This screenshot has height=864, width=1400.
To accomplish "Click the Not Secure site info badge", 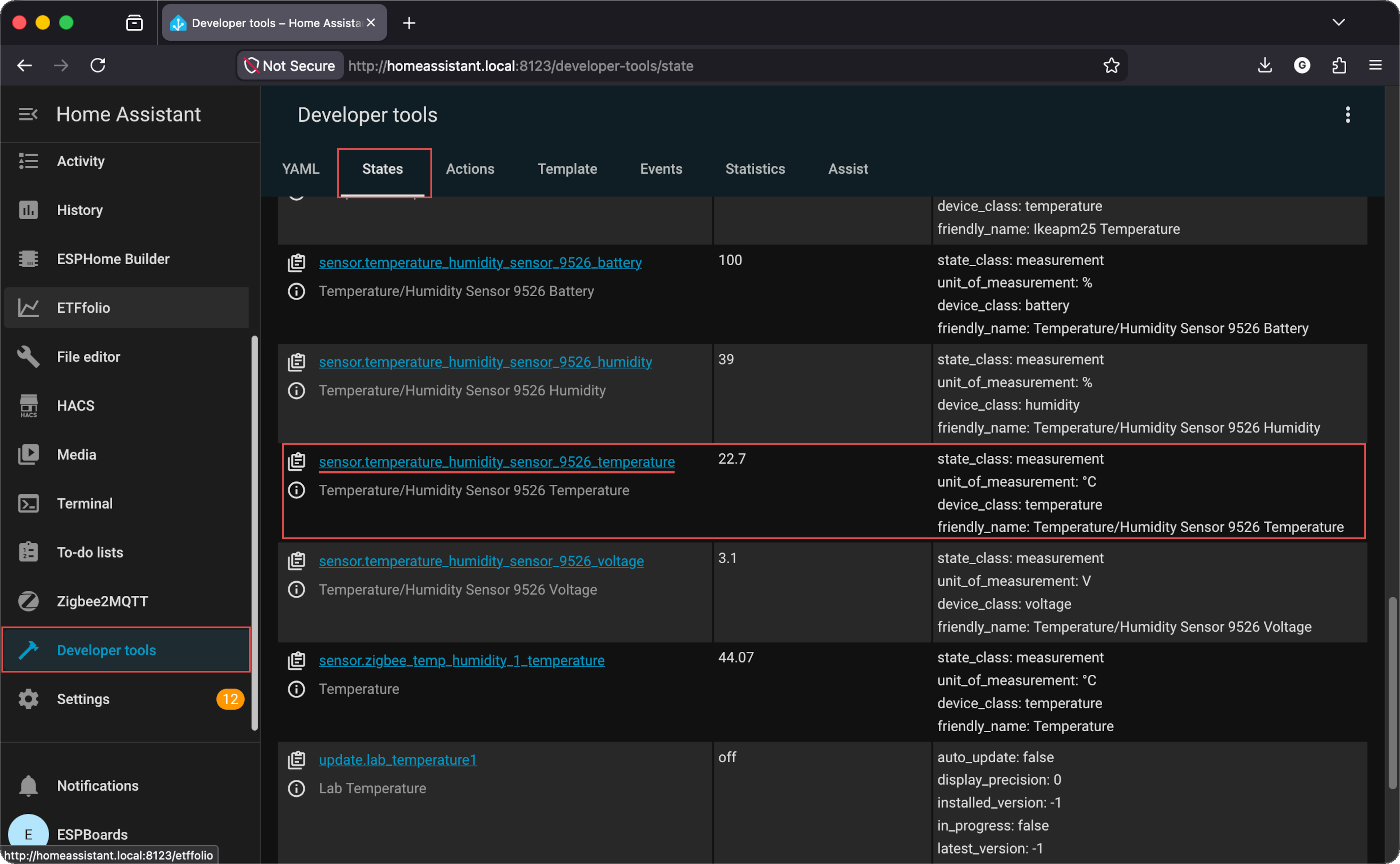I will click(x=290, y=66).
